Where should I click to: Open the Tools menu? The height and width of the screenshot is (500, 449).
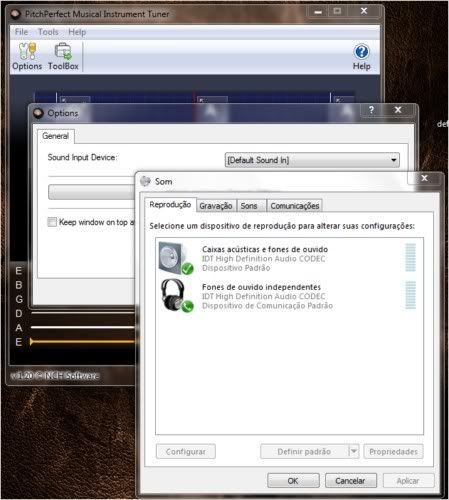pyautogui.click(x=48, y=32)
